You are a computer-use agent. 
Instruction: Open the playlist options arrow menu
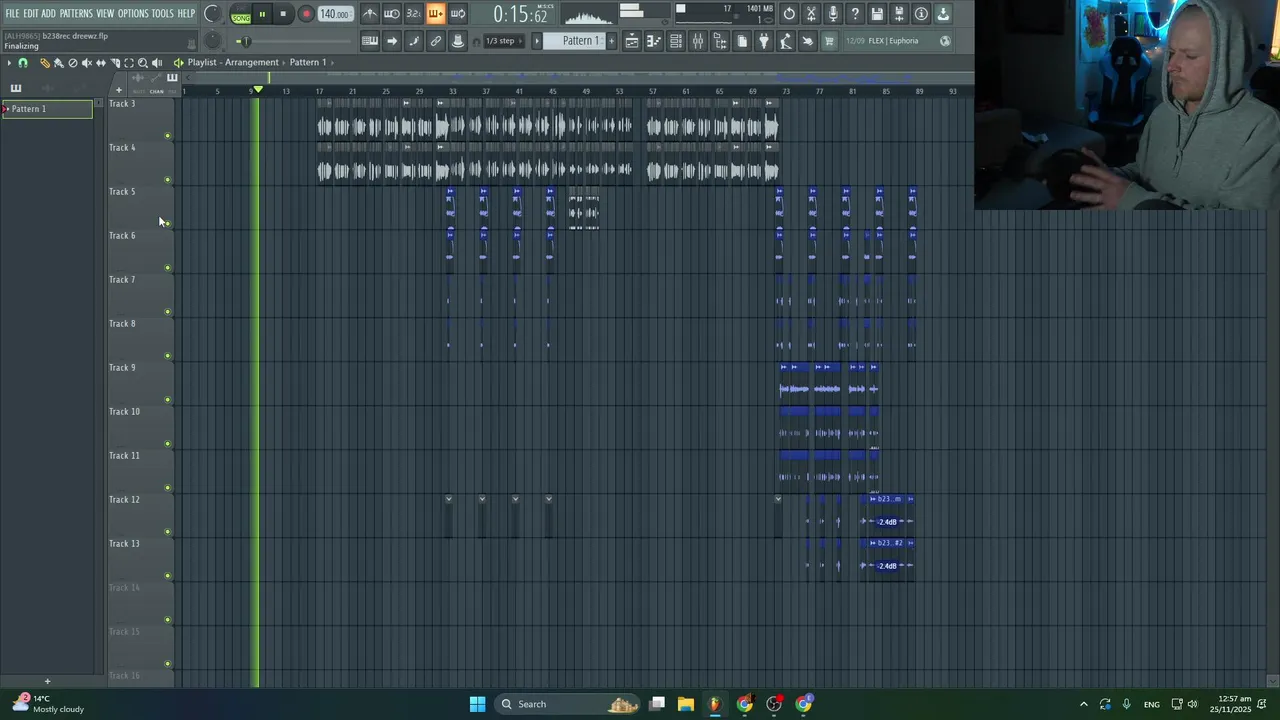pos(9,62)
